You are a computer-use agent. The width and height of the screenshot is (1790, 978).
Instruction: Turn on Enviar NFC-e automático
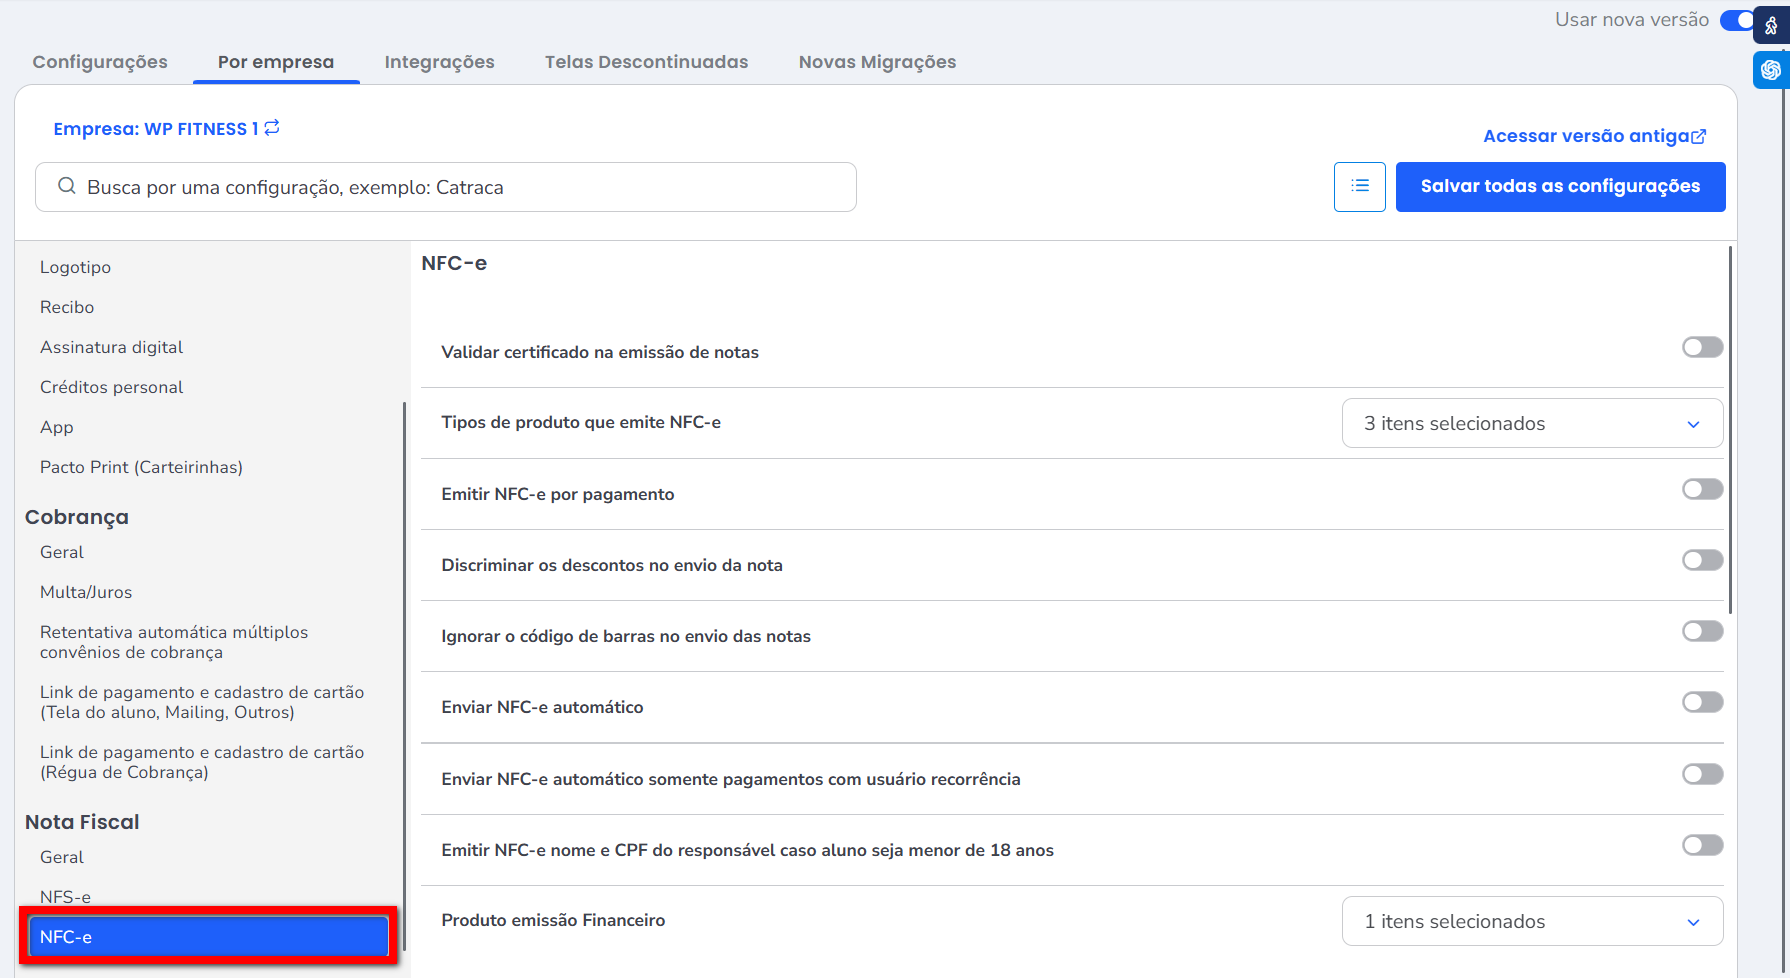click(x=1702, y=702)
